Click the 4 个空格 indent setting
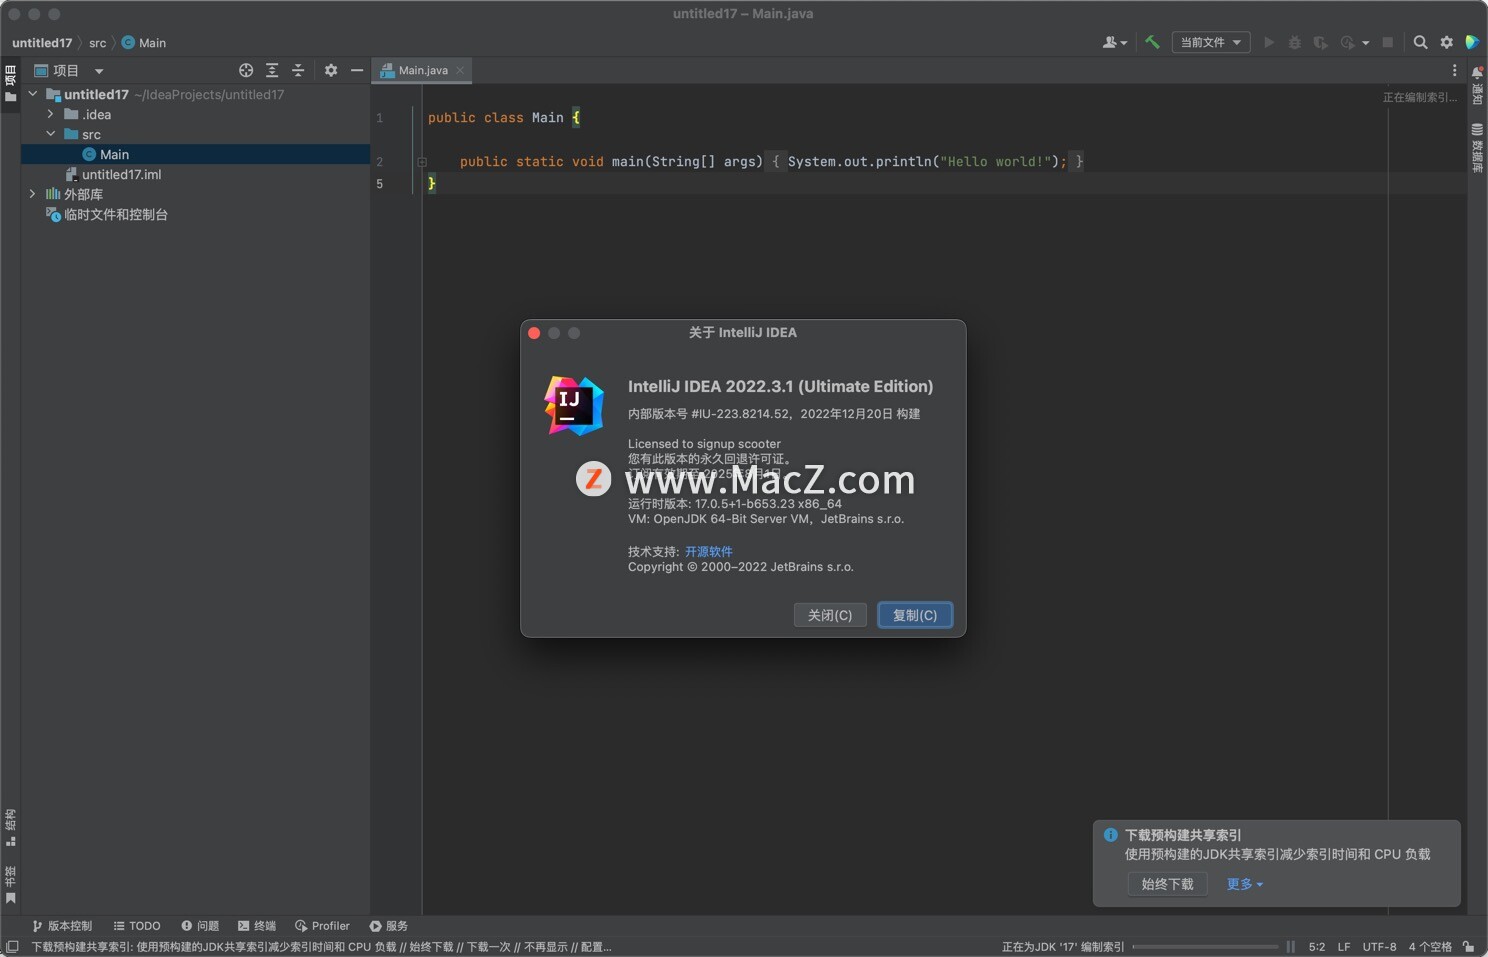 click(1430, 946)
